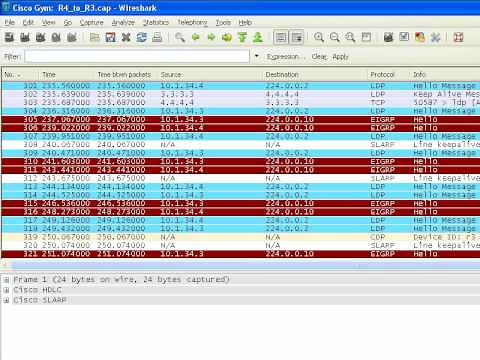
Task: Jump to first packet icon
Action: click(x=243, y=37)
